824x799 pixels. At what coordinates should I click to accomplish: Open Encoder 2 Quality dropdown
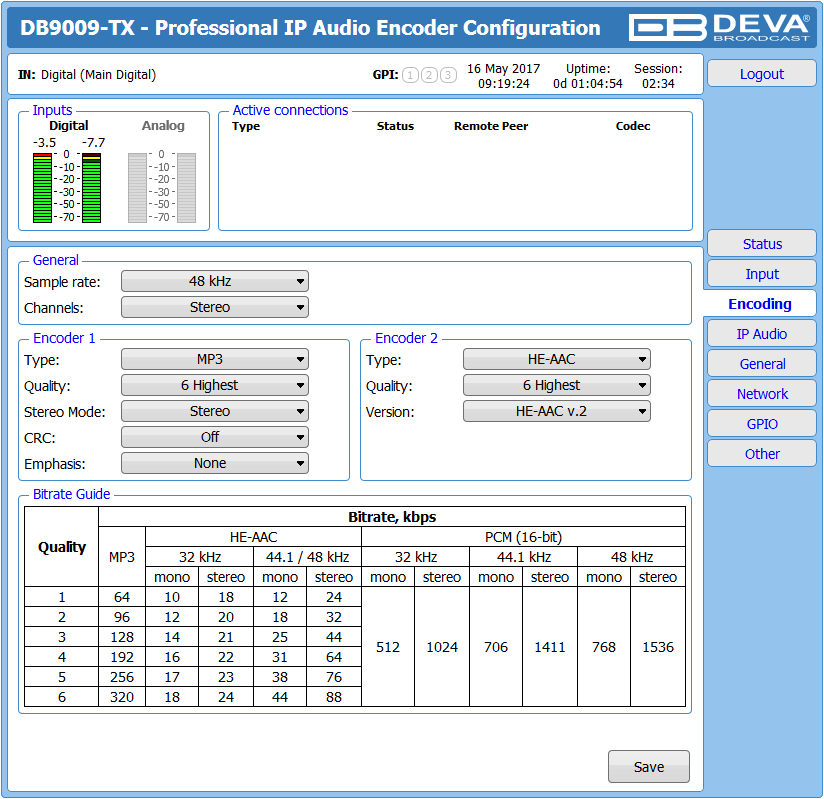tap(557, 385)
